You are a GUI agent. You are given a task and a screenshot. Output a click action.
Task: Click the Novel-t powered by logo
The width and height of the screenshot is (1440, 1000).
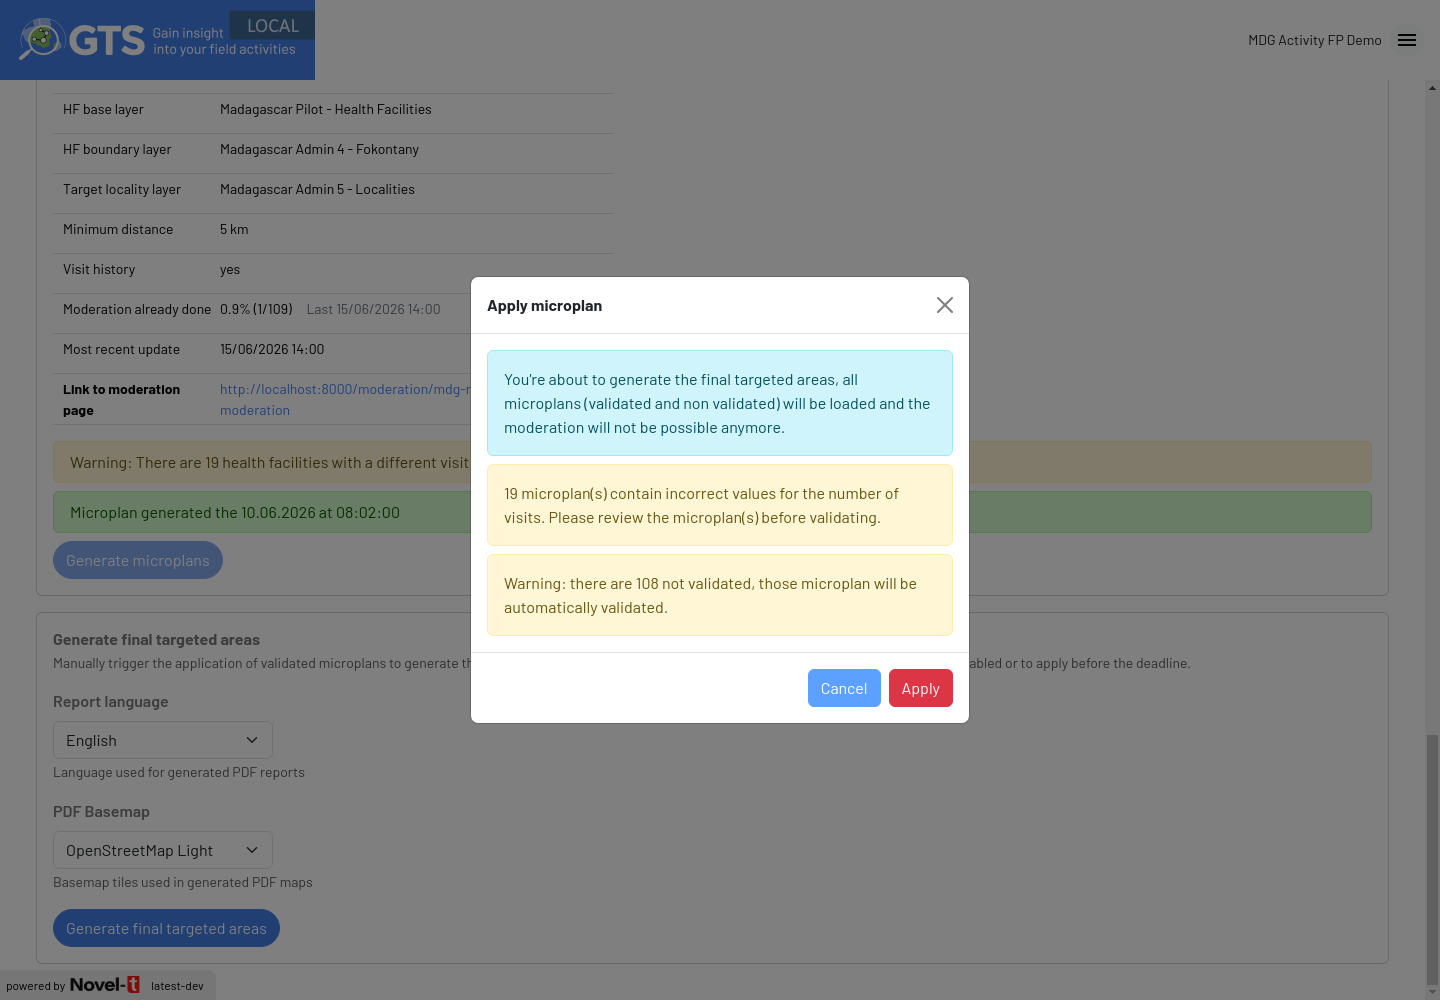coord(104,985)
